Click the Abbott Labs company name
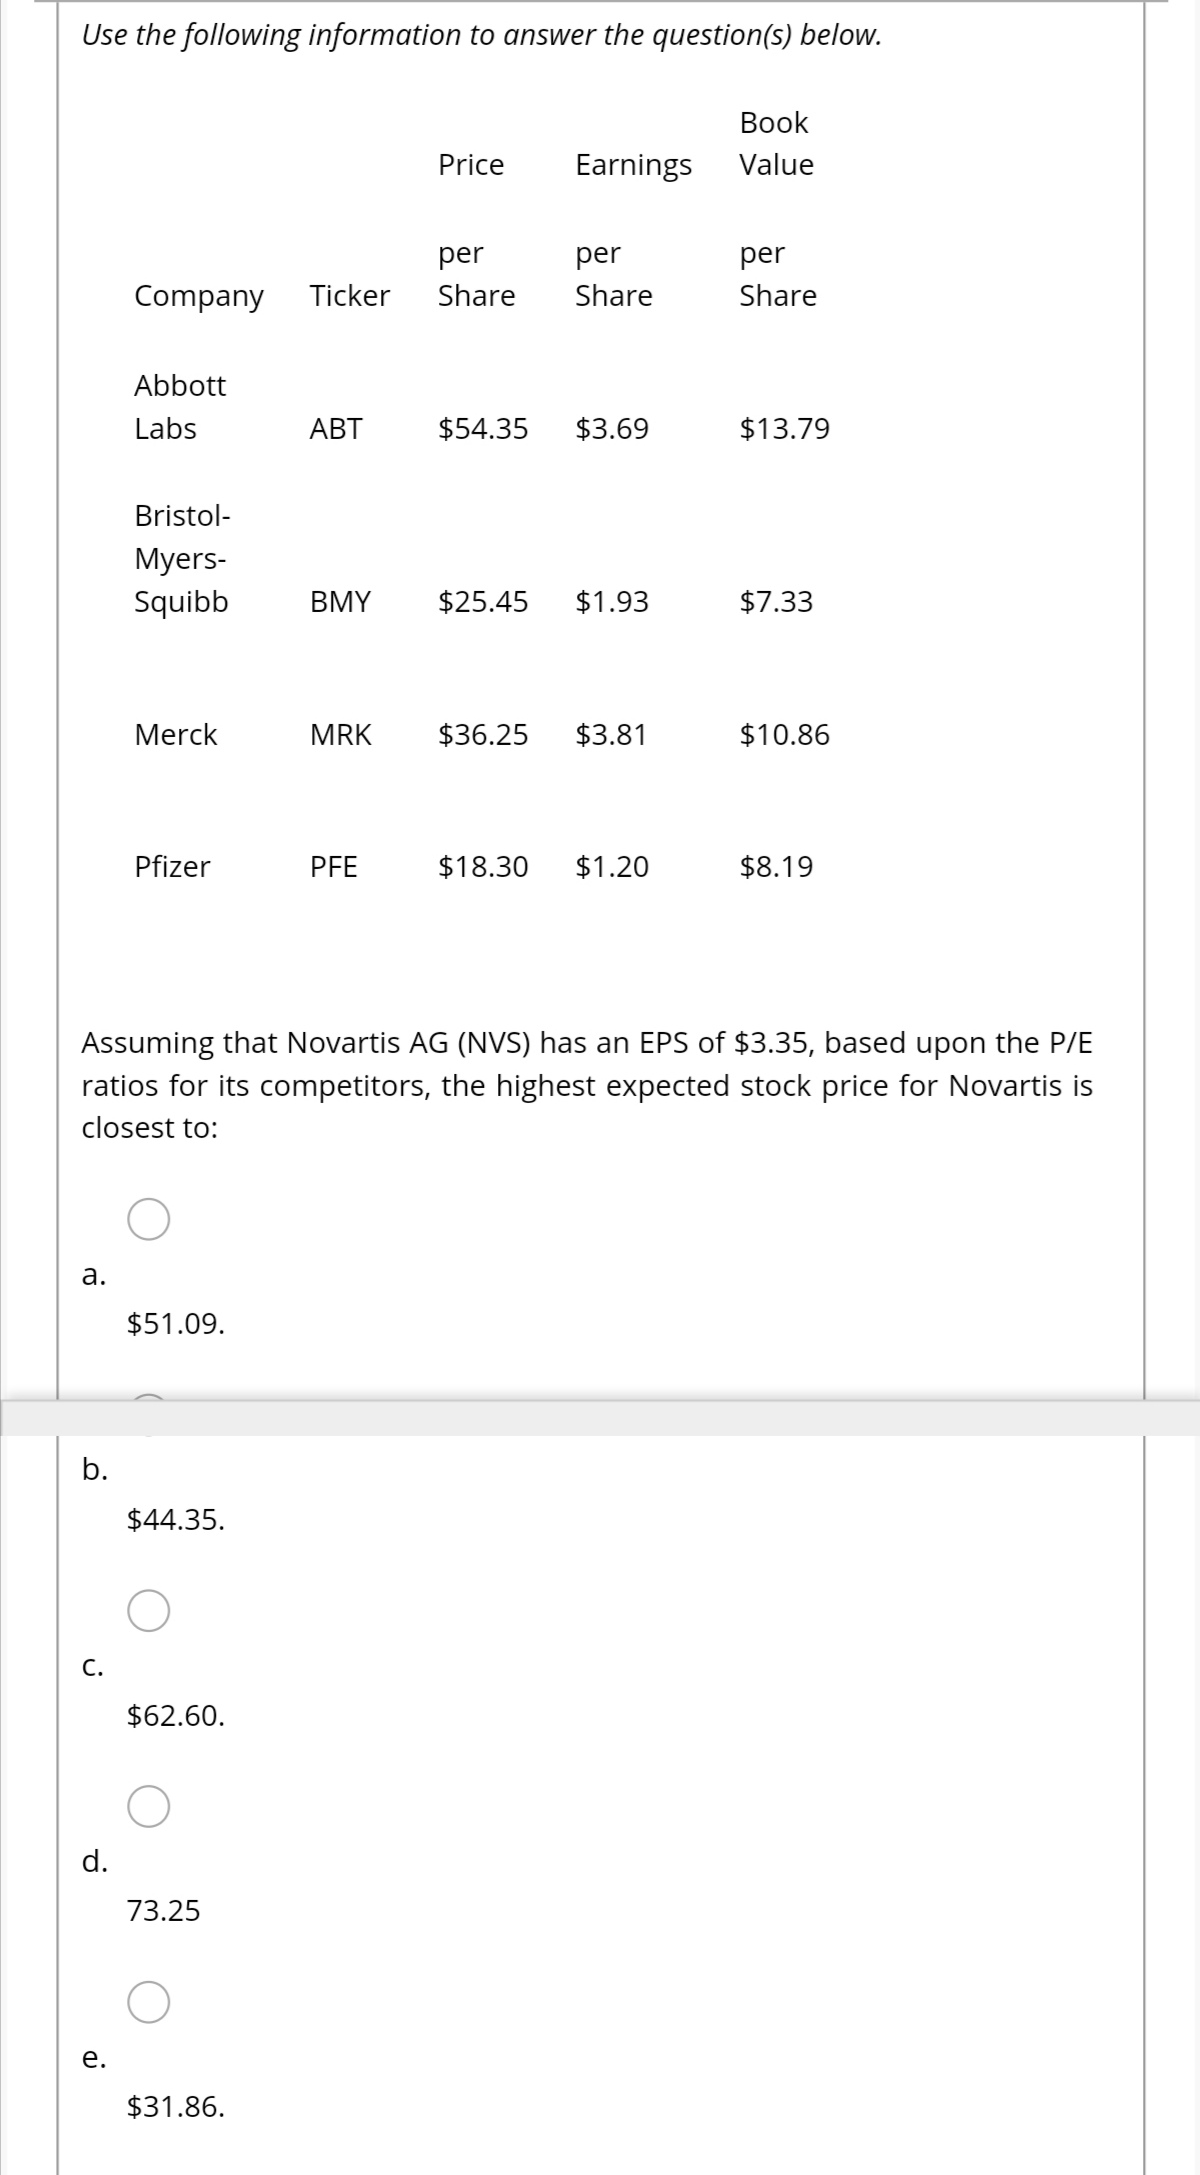 pos(180,407)
